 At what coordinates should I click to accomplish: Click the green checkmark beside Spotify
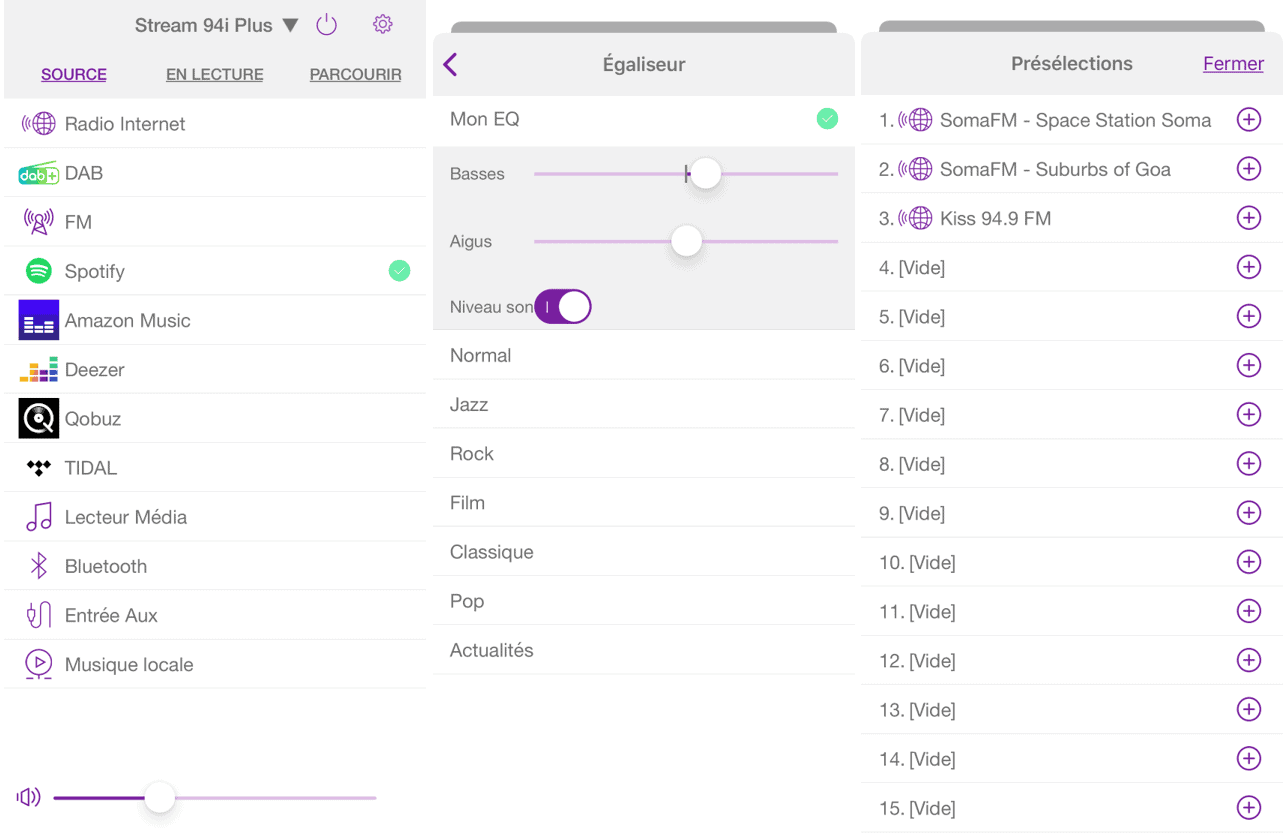point(399,271)
